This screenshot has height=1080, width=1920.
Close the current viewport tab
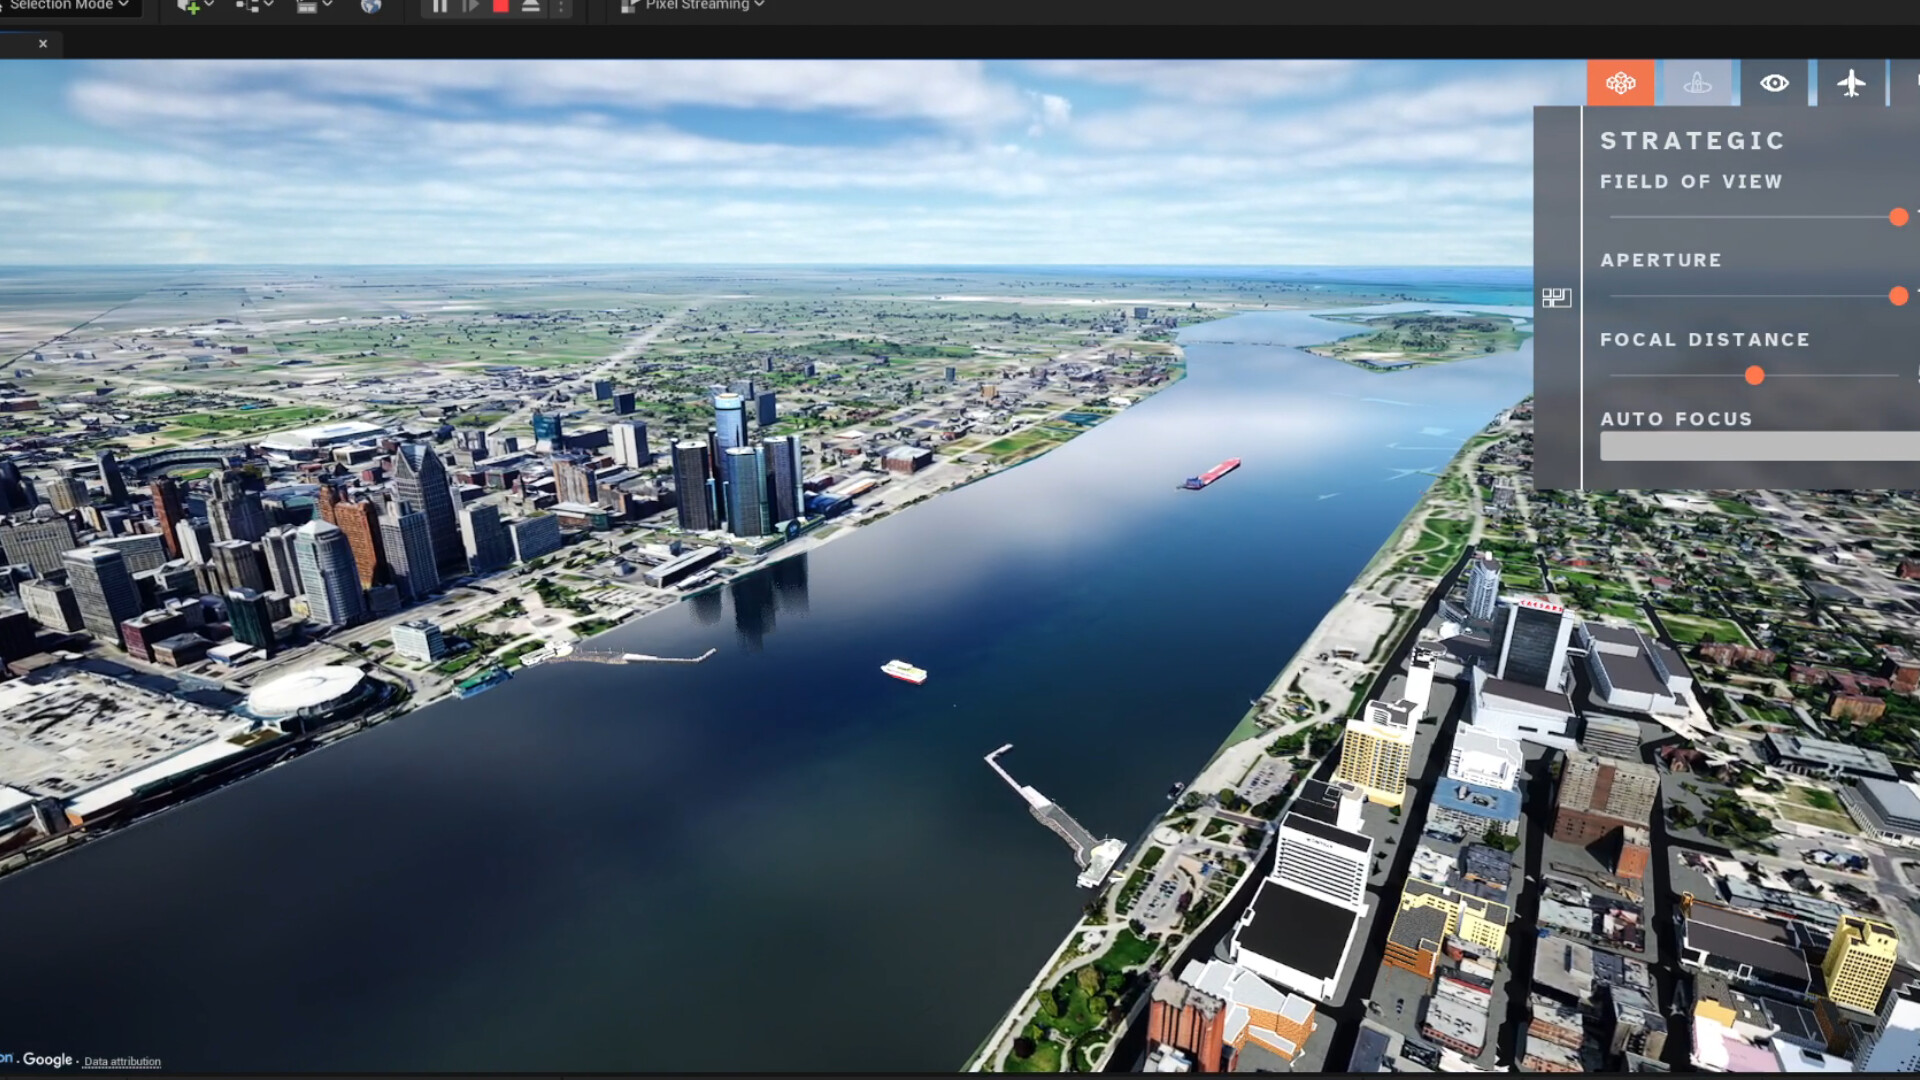point(43,44)
